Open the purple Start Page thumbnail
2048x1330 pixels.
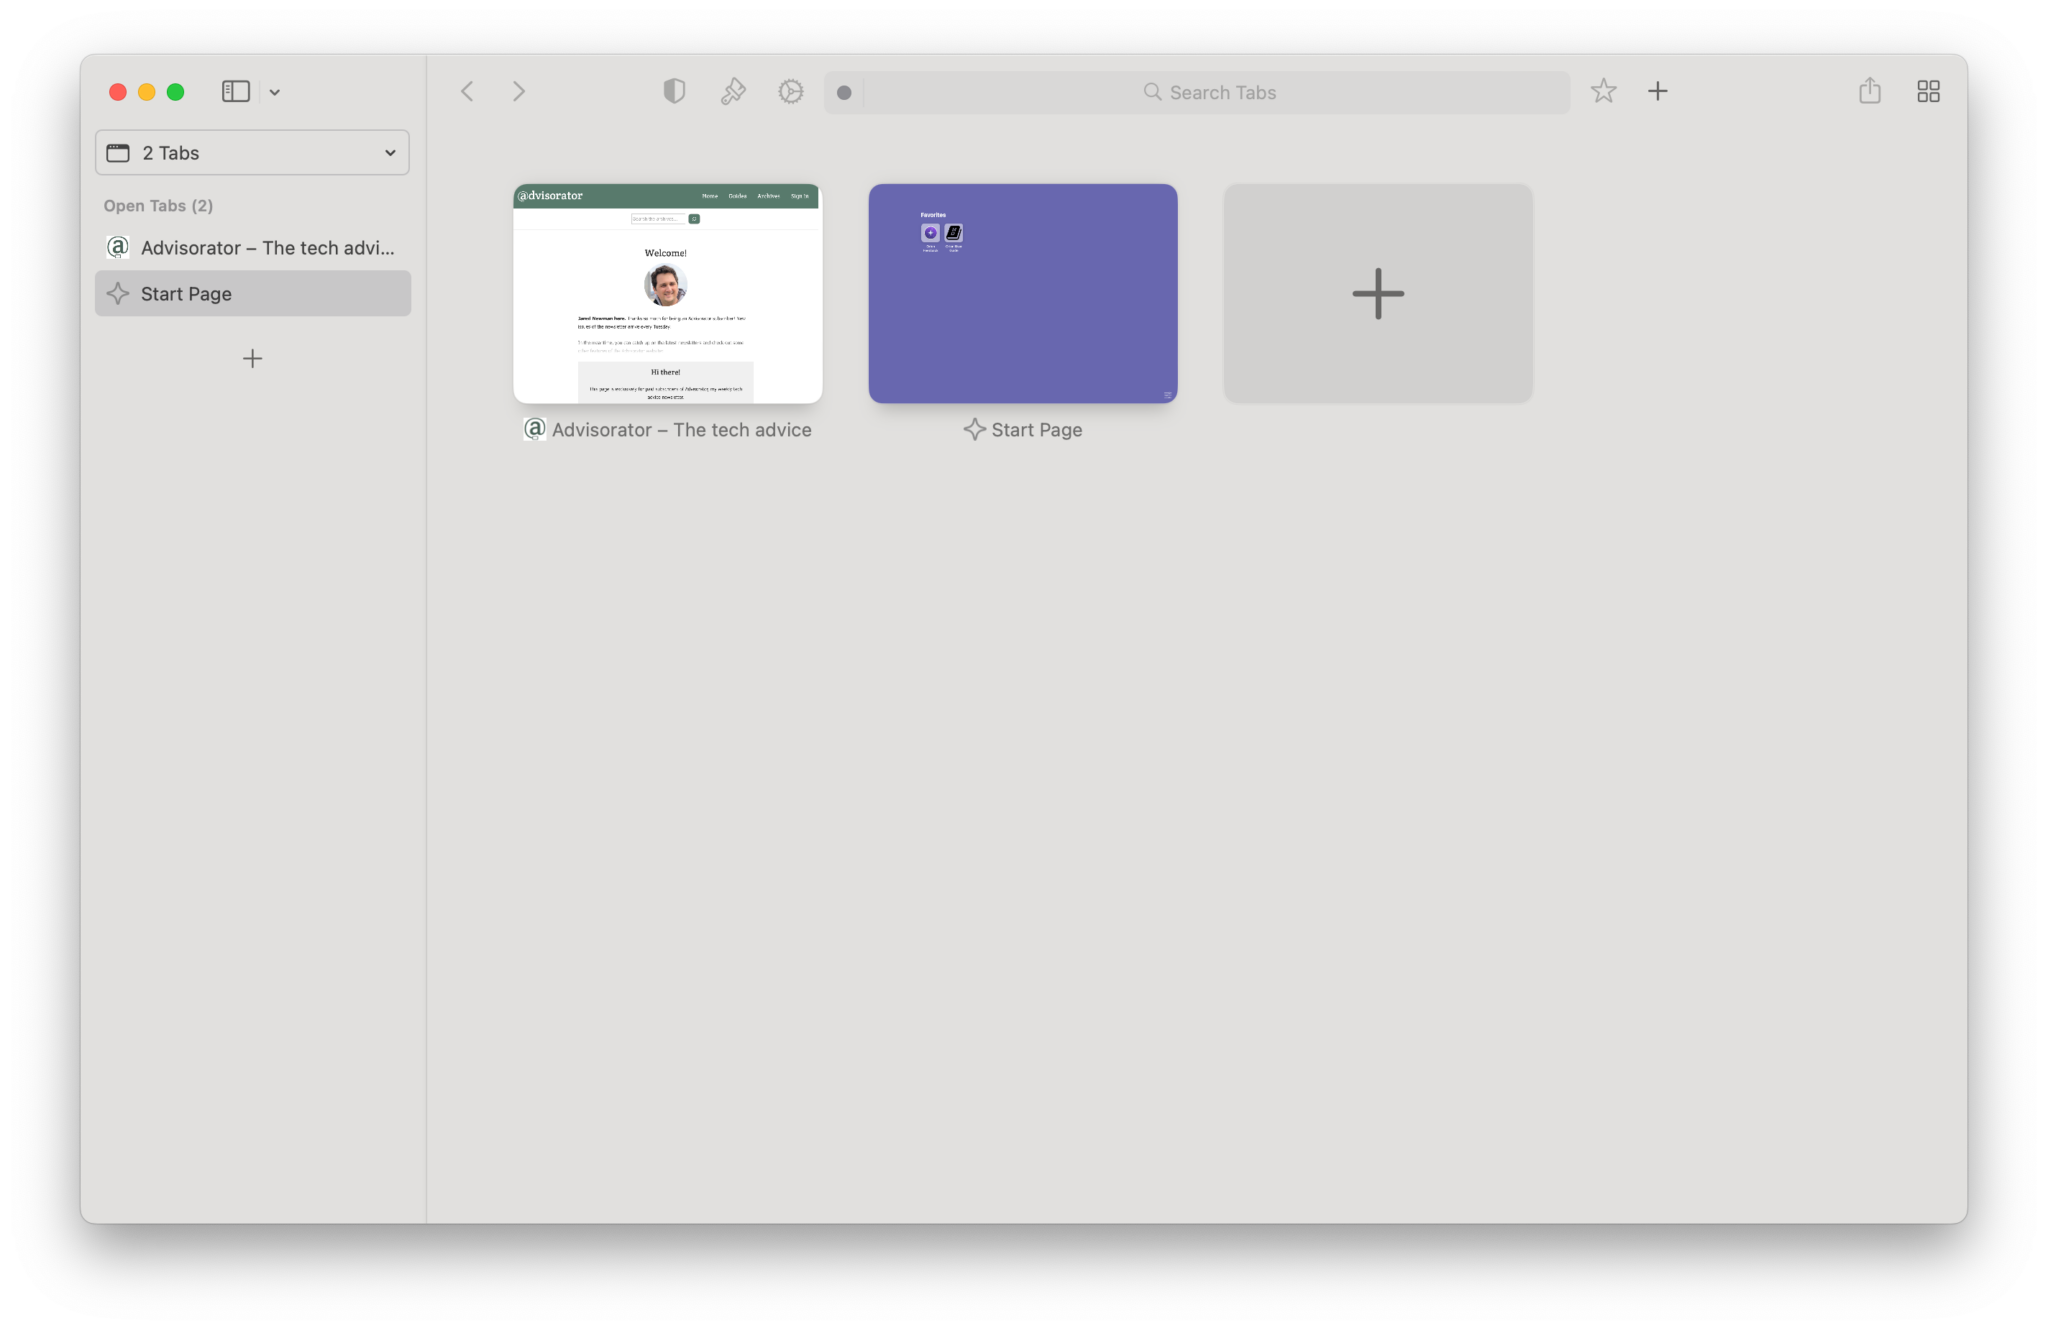[1022, 294]
